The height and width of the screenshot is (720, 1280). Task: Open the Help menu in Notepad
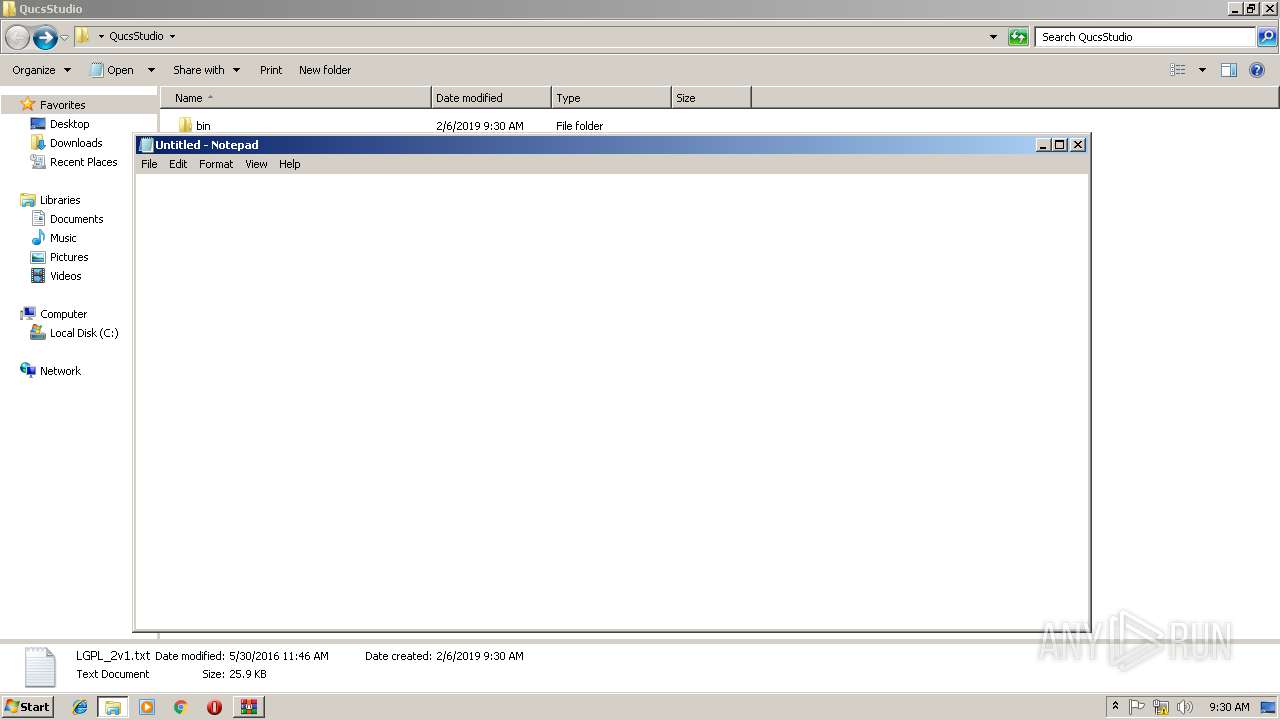point(290,164)
